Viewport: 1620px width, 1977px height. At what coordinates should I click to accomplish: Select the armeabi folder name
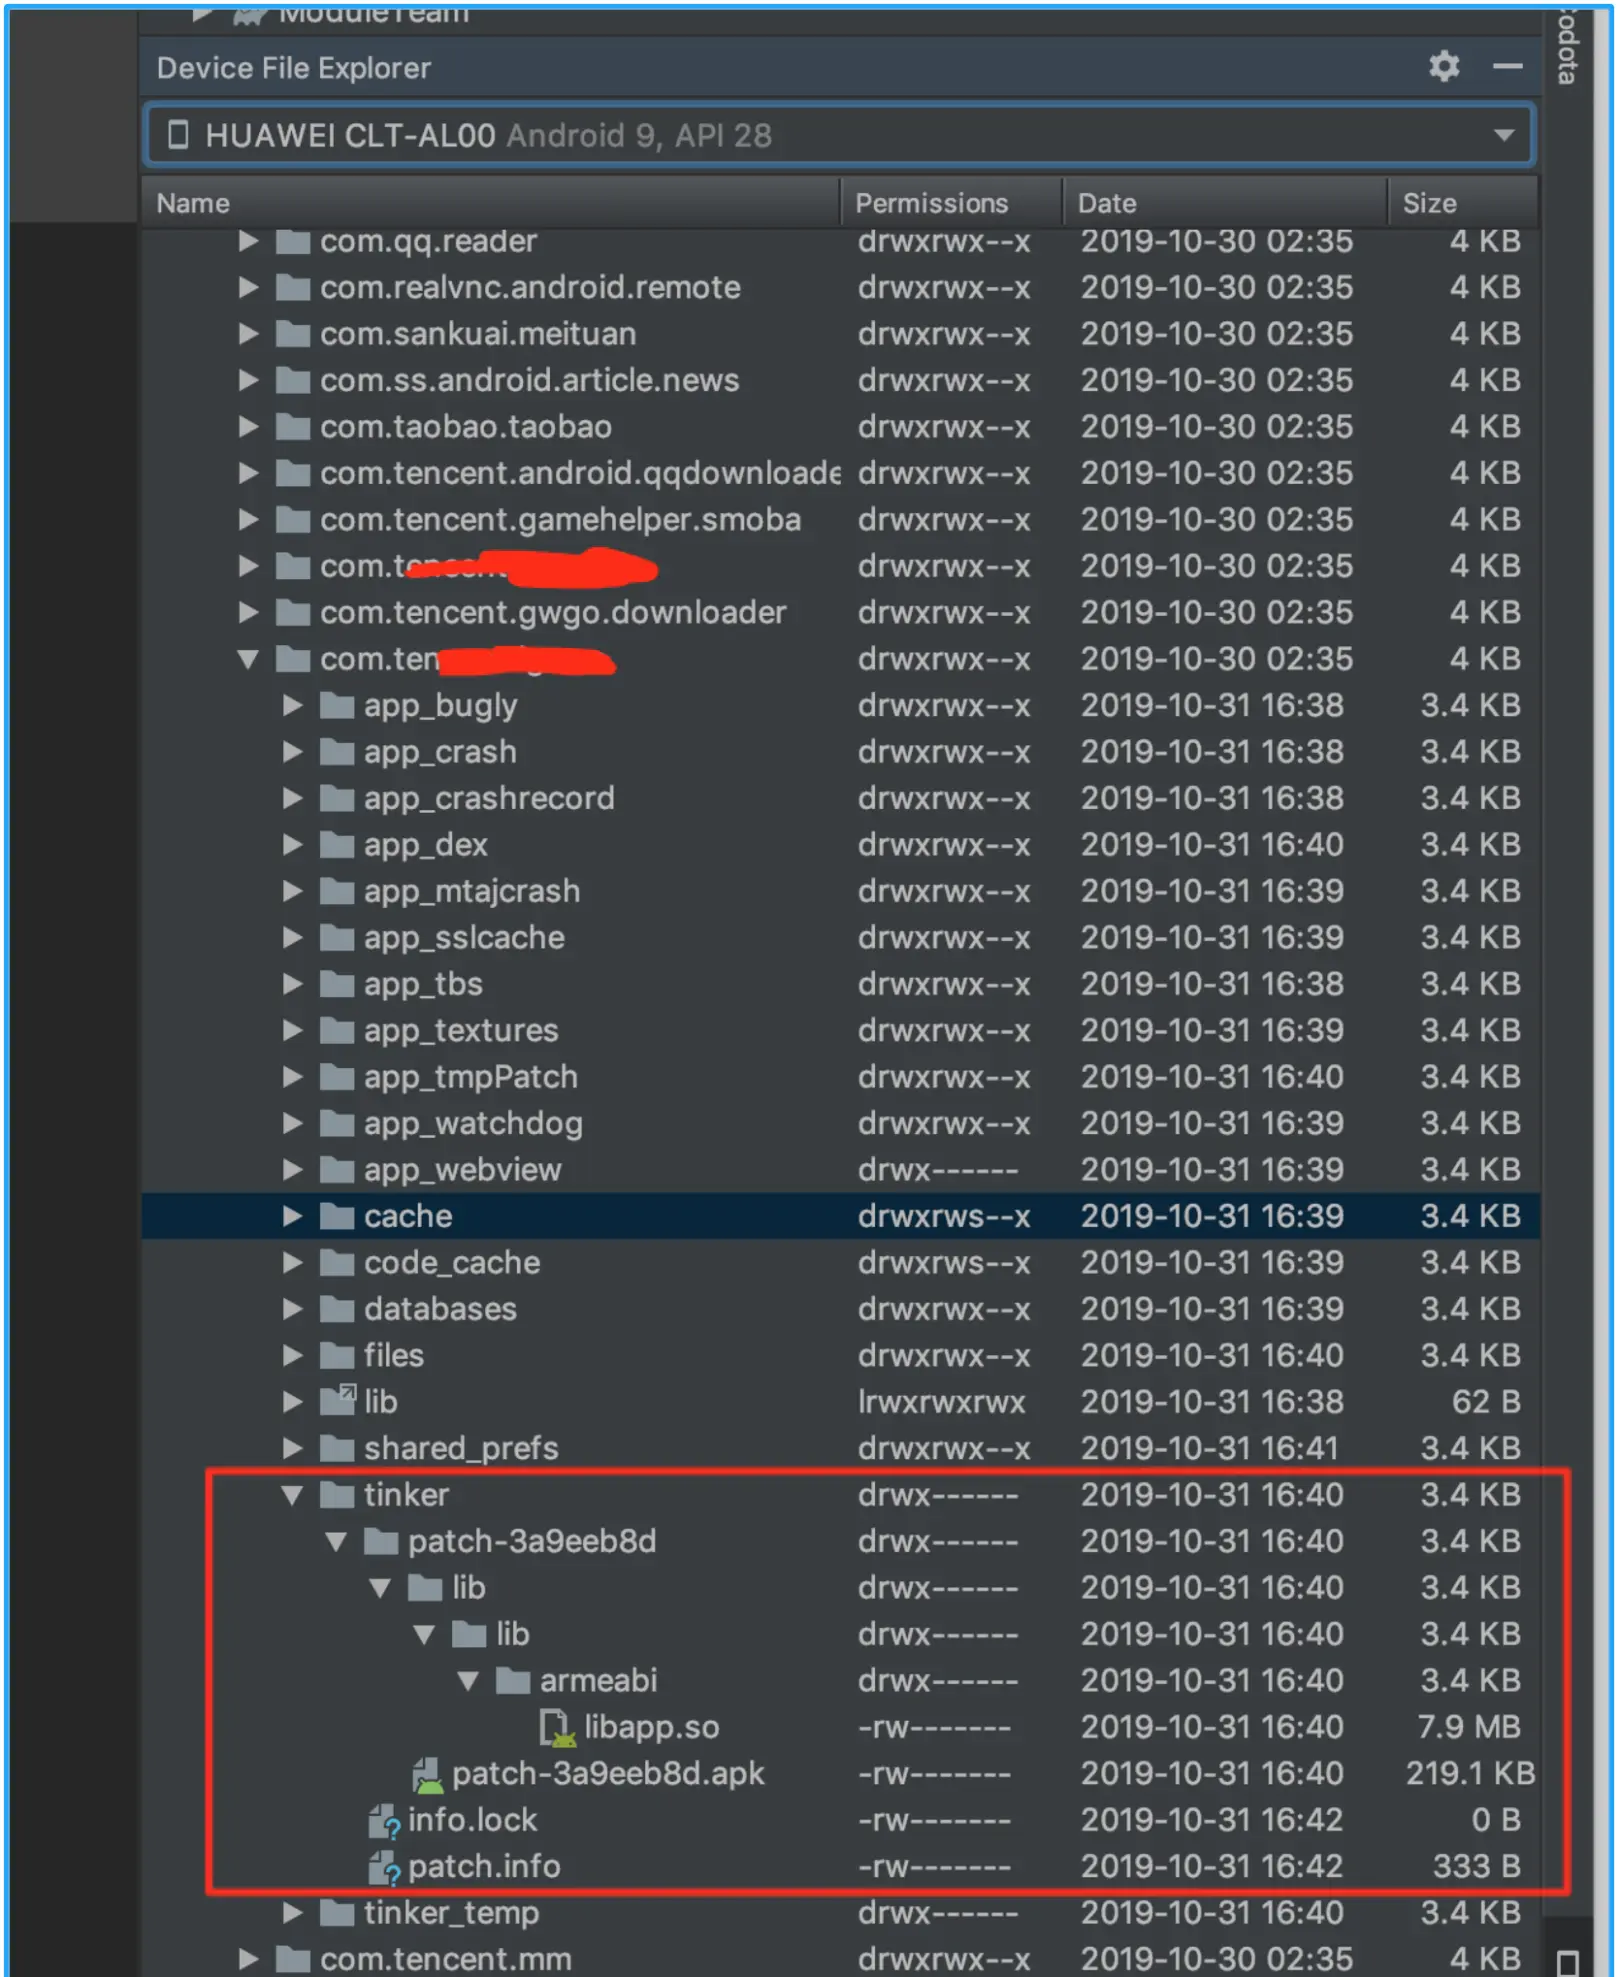pyautogui.click(x=599, y=1681)
